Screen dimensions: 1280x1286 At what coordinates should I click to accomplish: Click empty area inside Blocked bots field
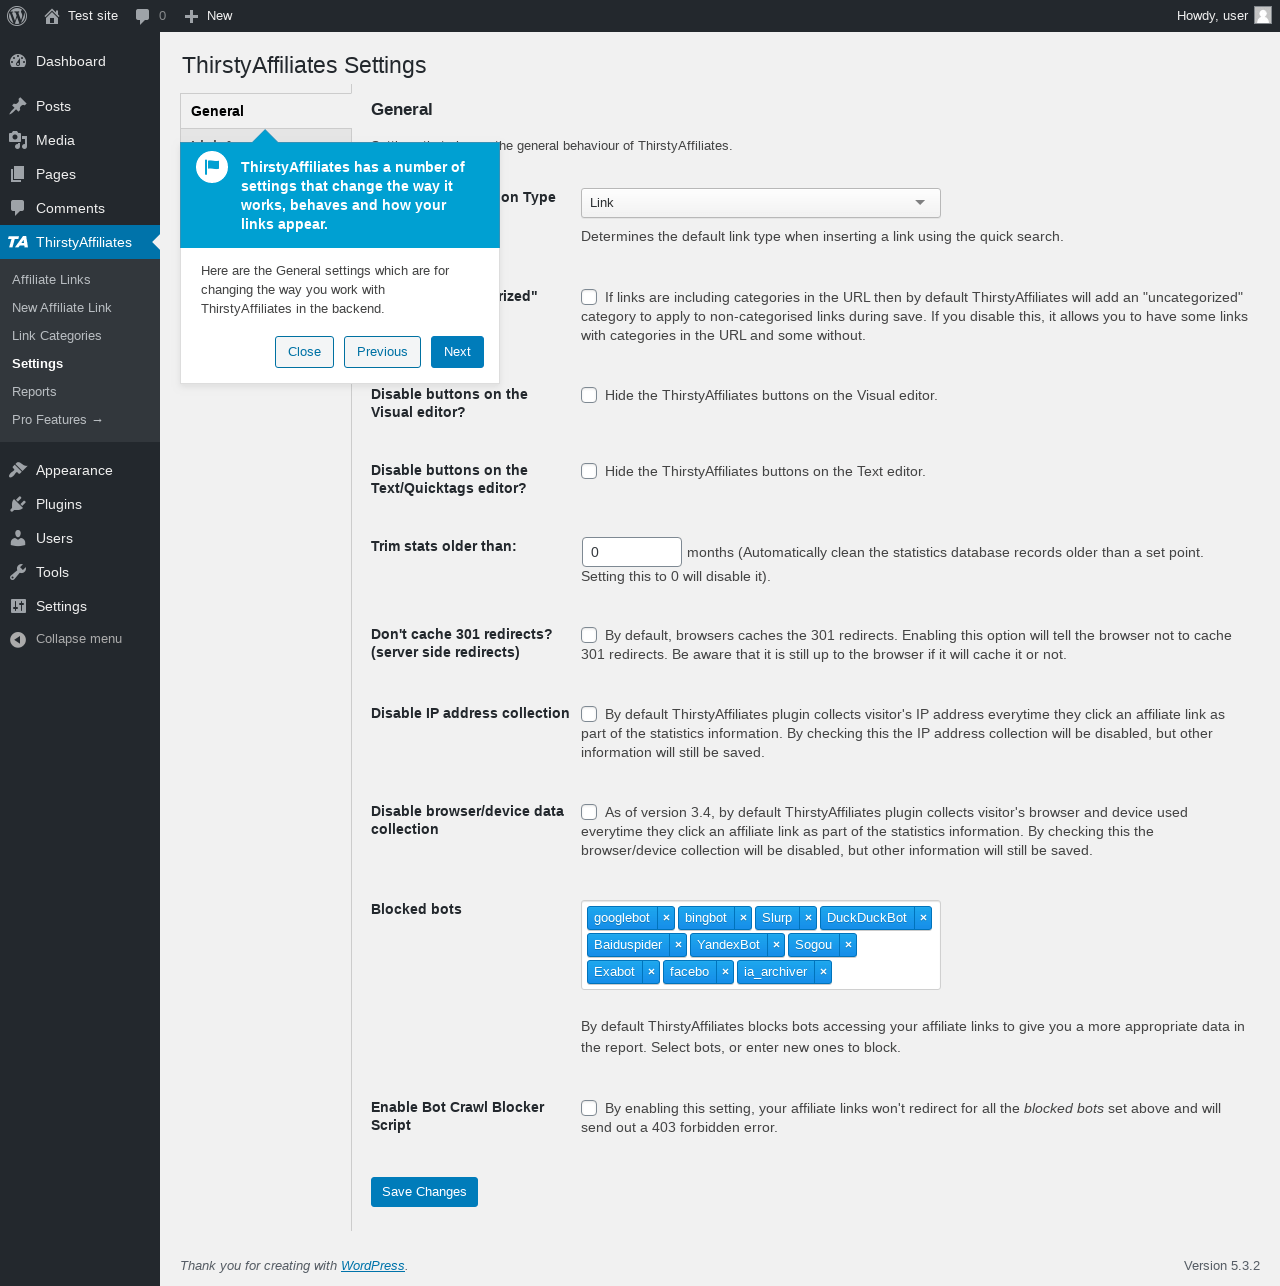(885, 972)
